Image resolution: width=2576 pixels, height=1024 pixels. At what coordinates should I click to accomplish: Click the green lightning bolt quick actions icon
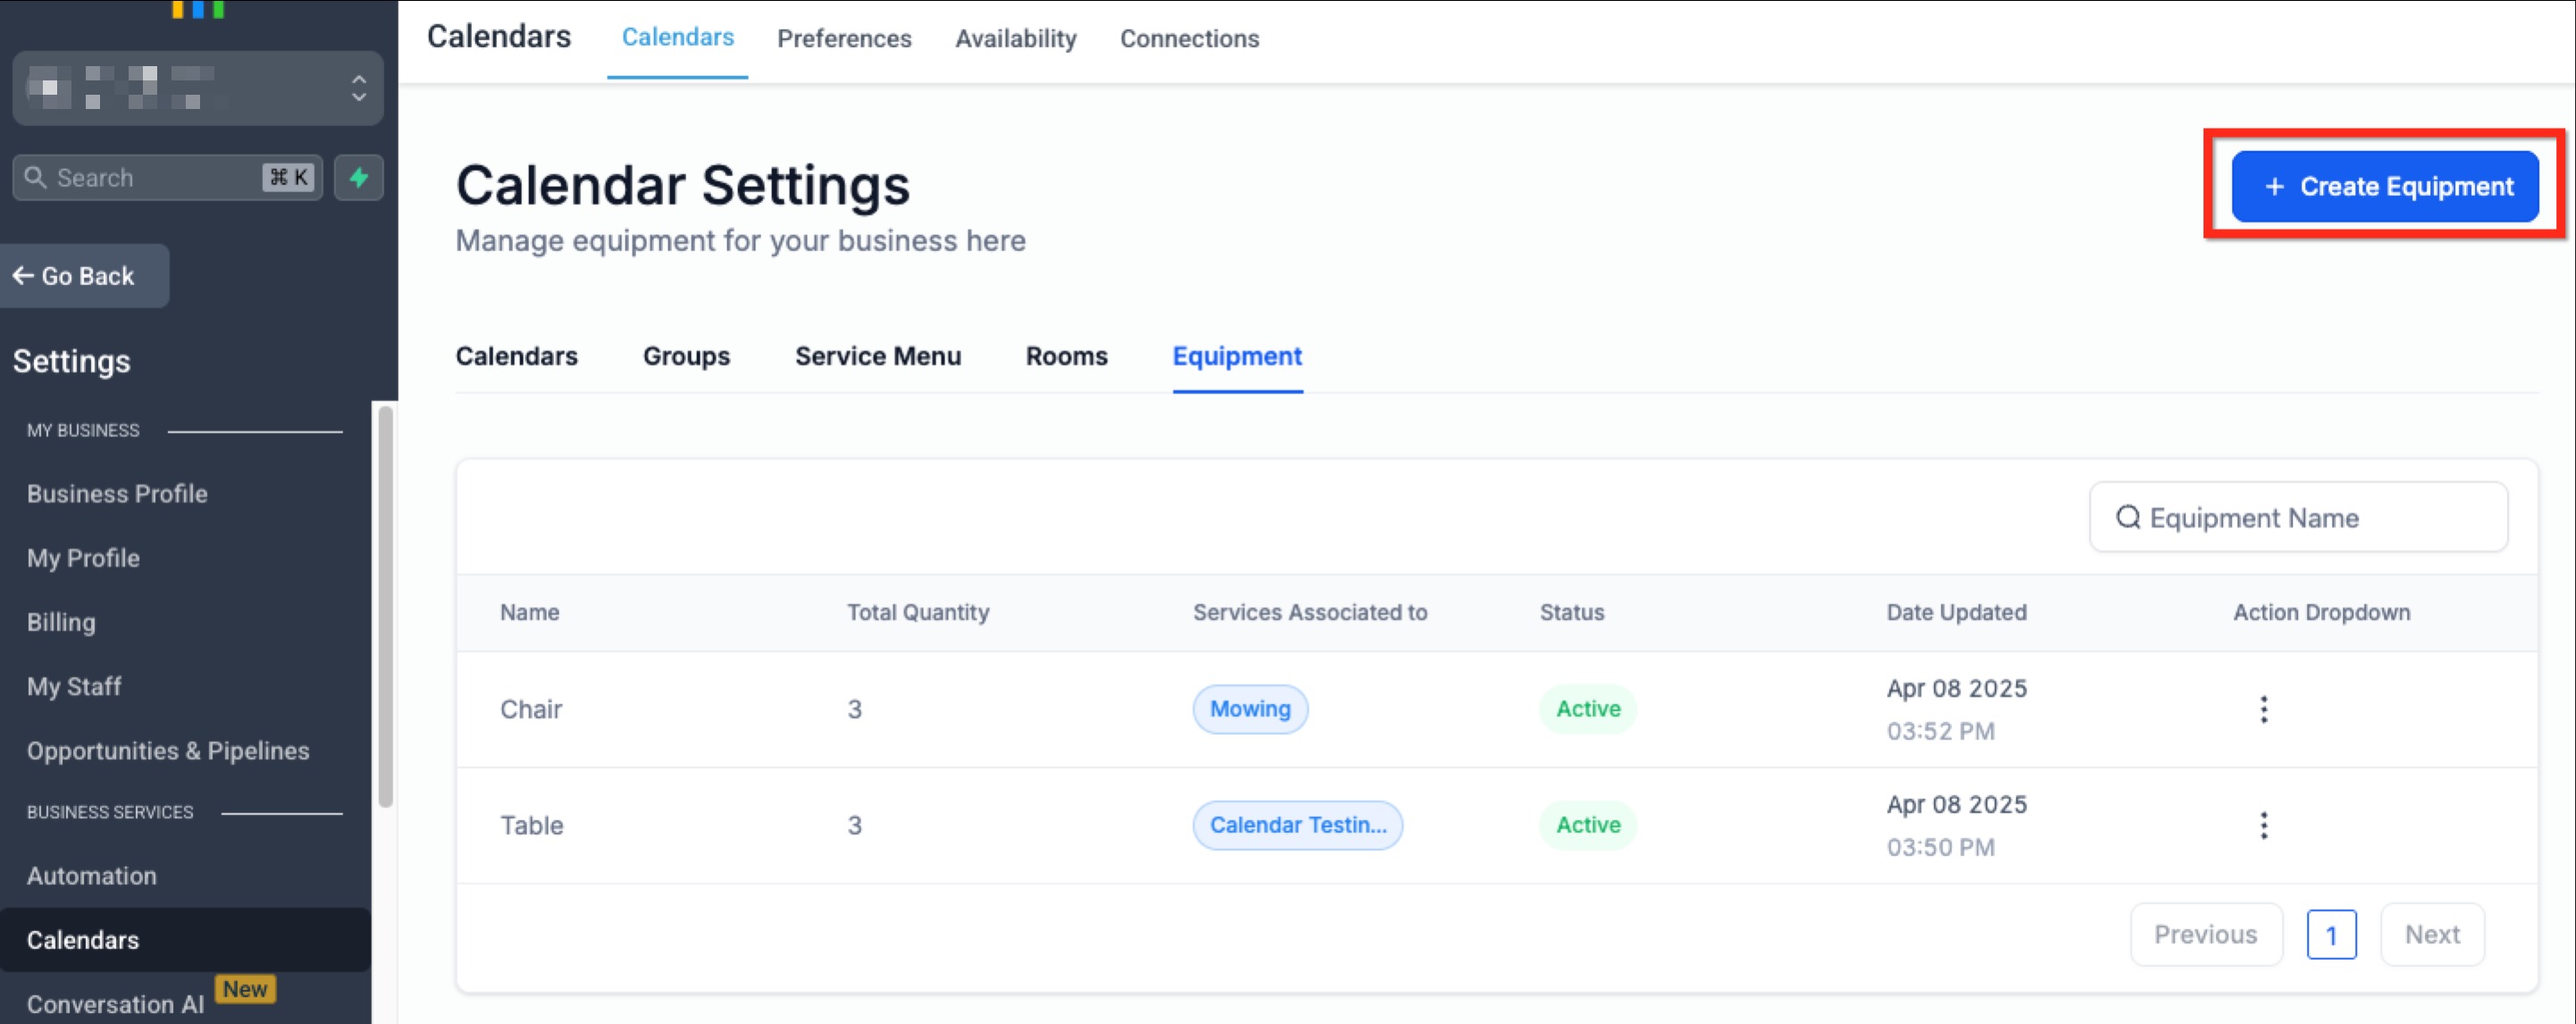pos(358,178)
